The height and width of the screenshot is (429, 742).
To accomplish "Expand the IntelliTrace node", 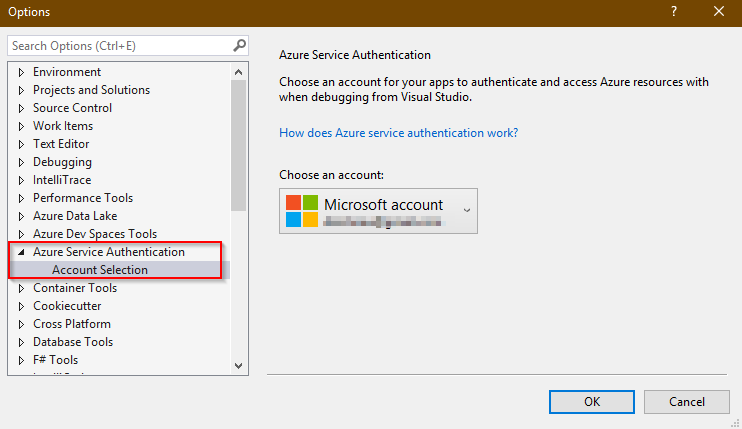I will (21, 180).
